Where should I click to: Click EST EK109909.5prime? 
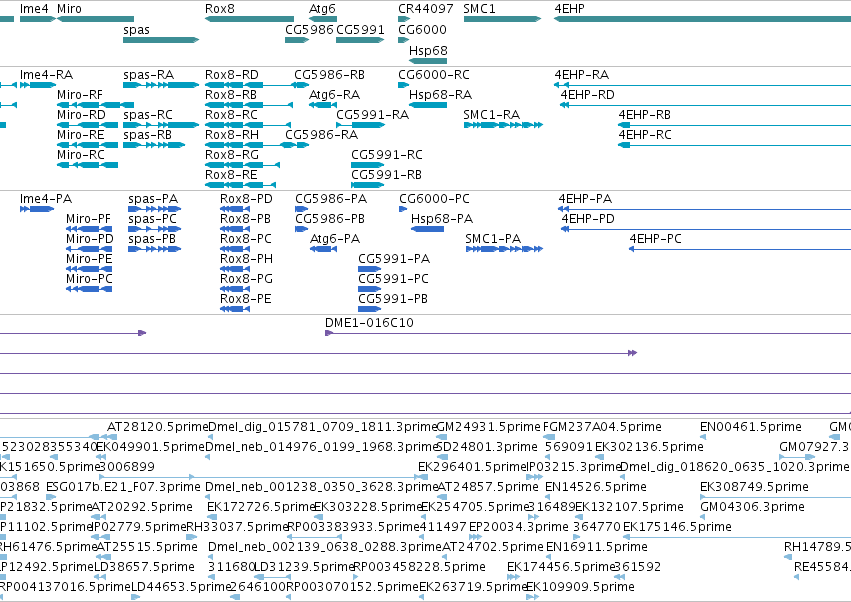(x=580, y=587)
